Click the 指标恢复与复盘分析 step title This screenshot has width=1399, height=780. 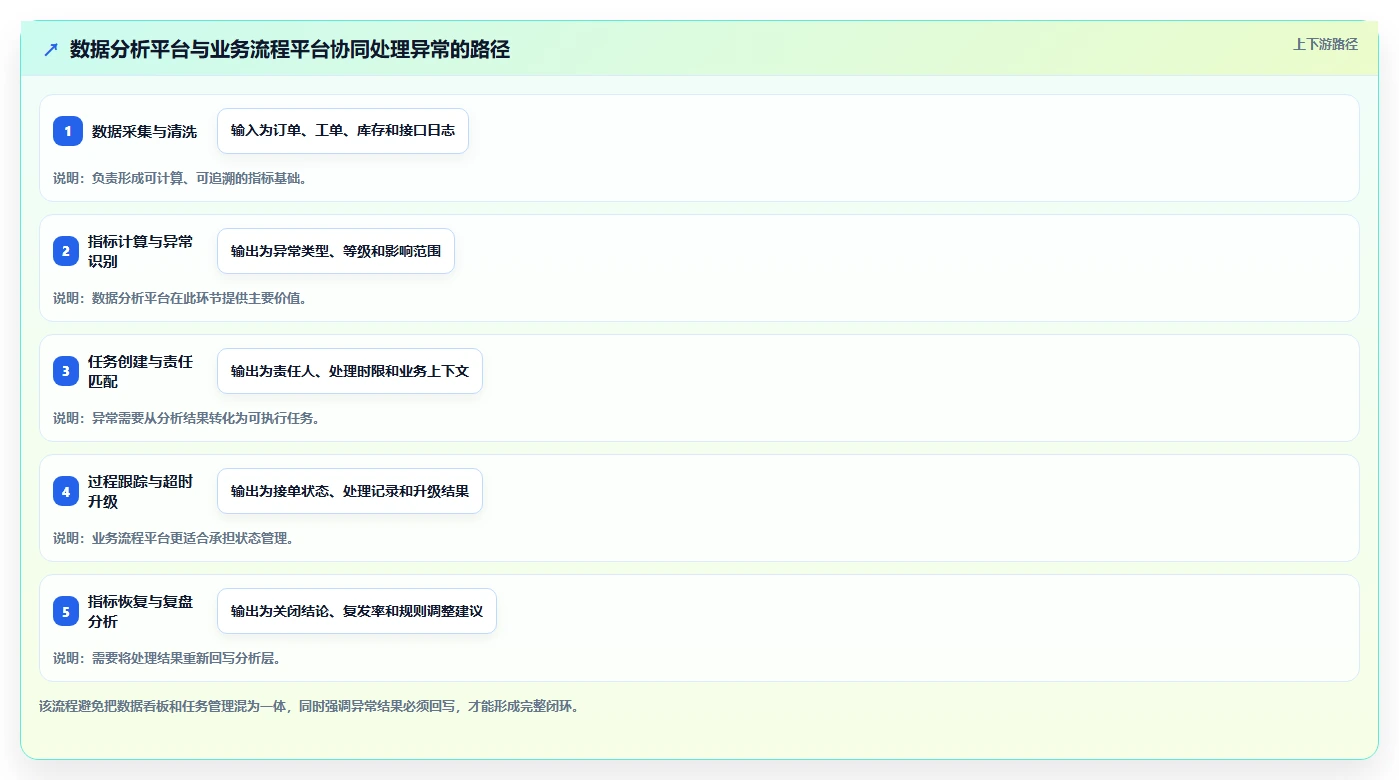click(140, 611)
